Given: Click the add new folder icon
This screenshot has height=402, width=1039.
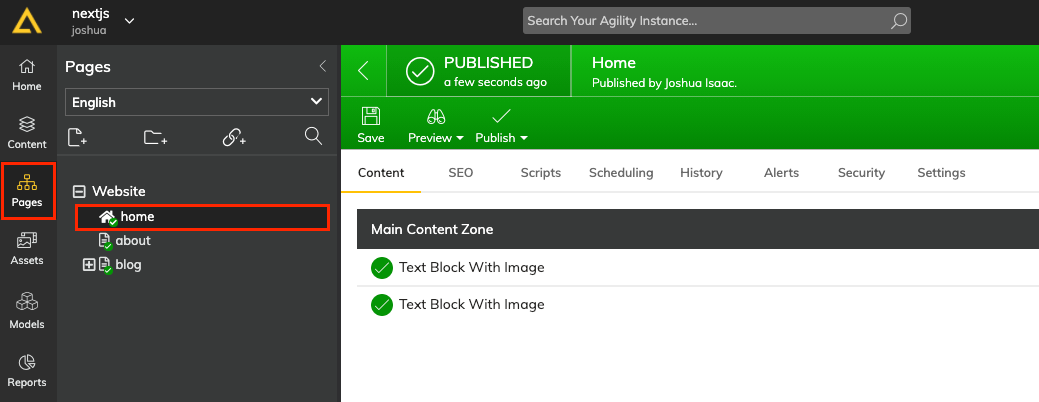Looking at the screenshot, I should (156, 137).
